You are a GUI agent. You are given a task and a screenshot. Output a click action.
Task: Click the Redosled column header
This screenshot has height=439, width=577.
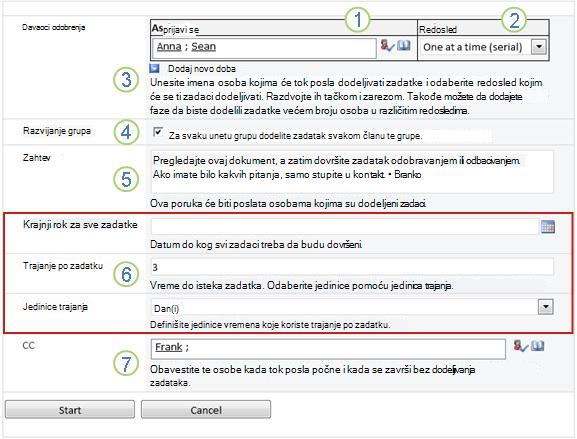(x=438, y=29)
